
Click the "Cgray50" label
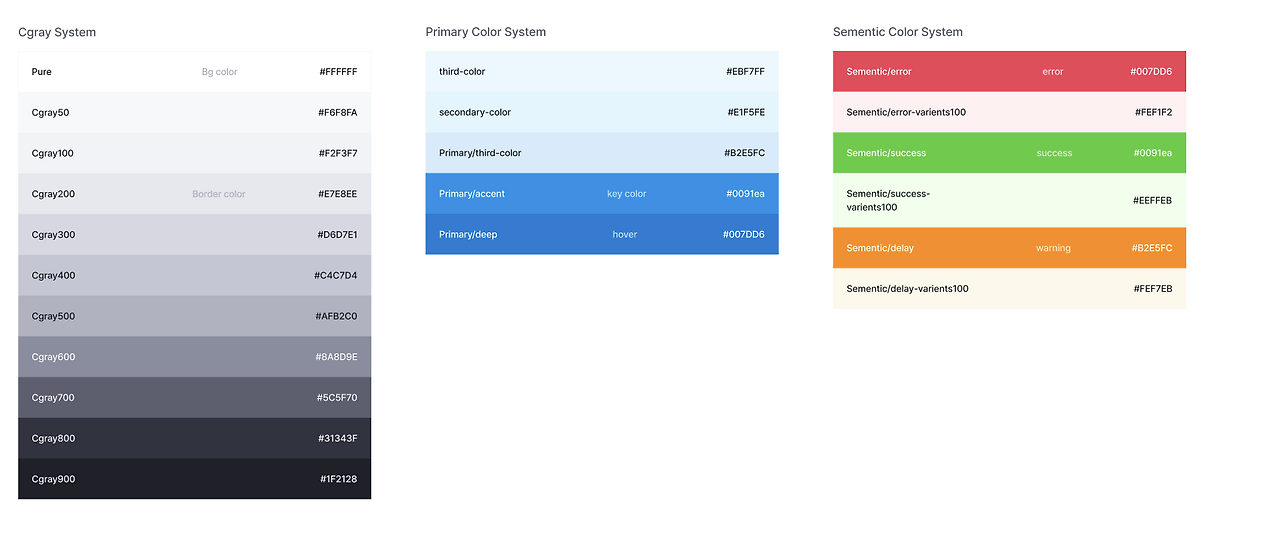(x=50, y=113)
